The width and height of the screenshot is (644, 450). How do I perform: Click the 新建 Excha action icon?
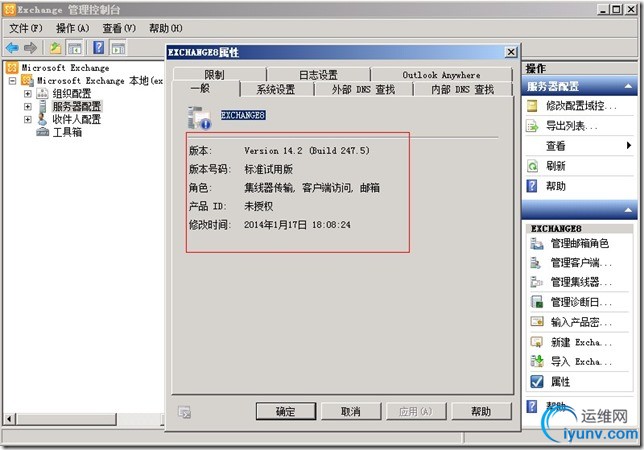coord(537,342)
